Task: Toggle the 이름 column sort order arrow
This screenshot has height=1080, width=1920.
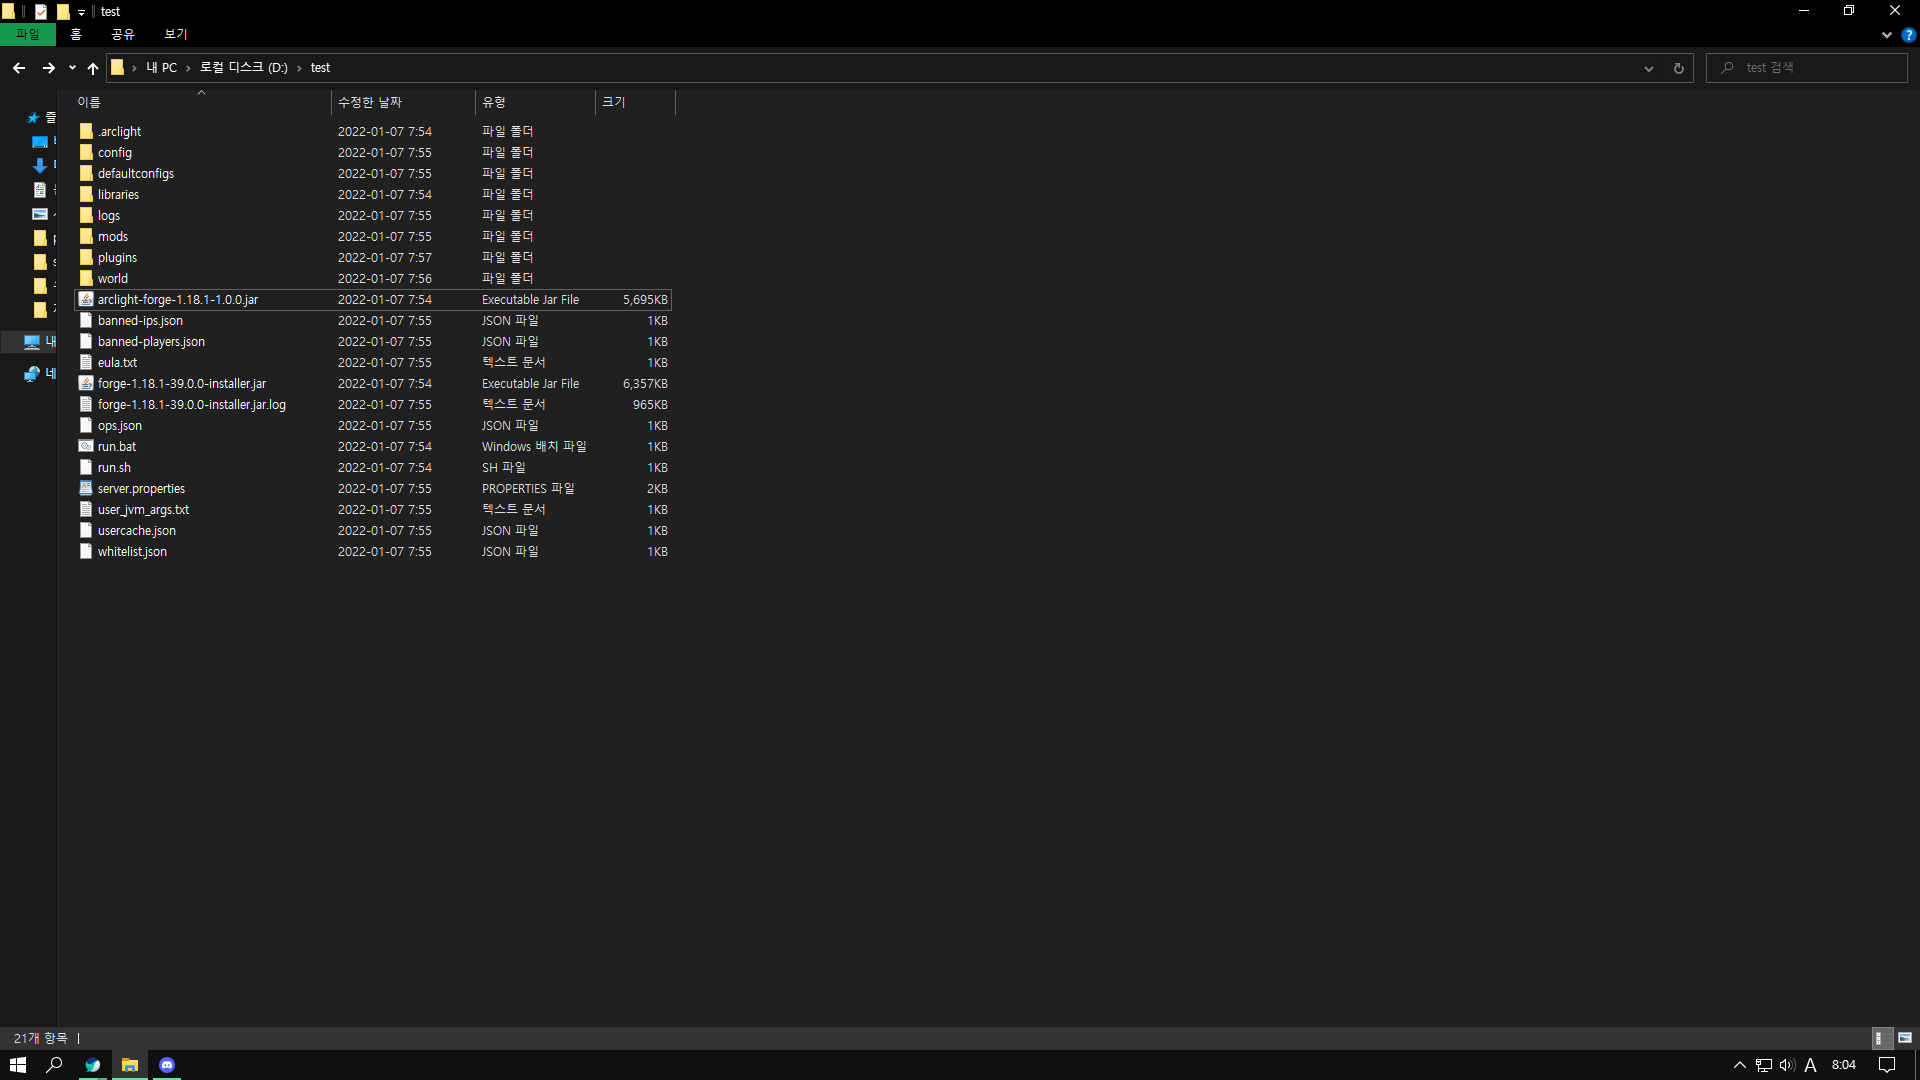Action: click(x=200, y=92)
